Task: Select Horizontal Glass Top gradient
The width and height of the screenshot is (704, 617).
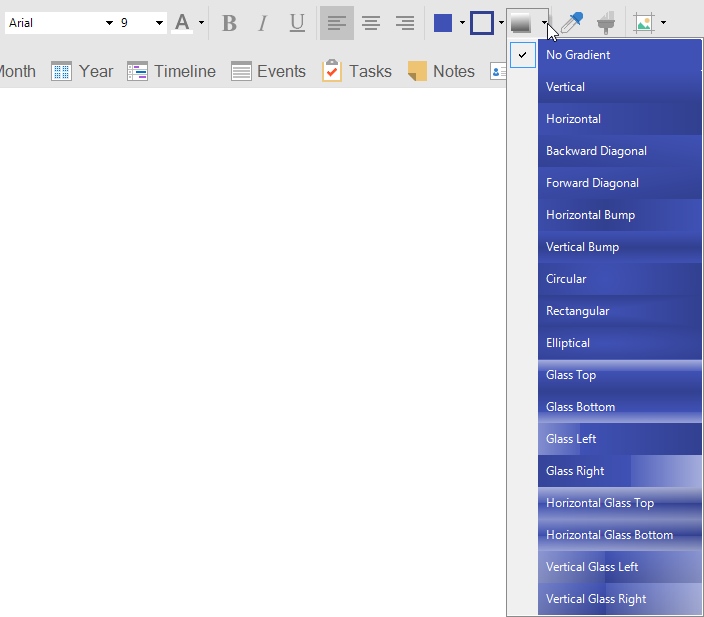Action: click(x=620, y=503)
